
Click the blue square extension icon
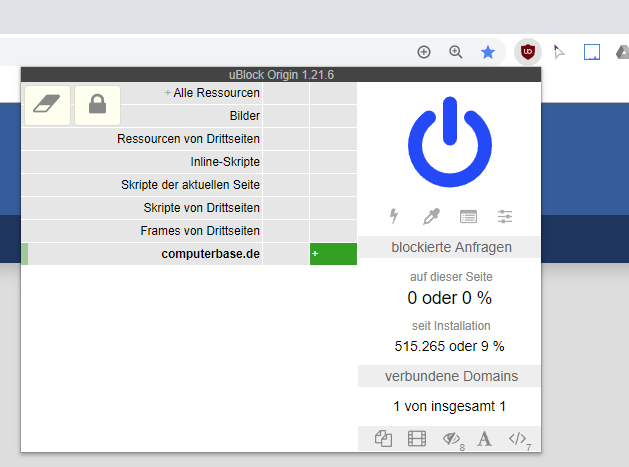[x=592, y=52]
